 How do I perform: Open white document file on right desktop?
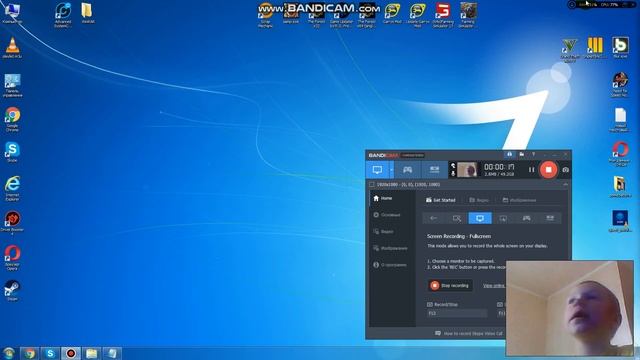point(620,120)
